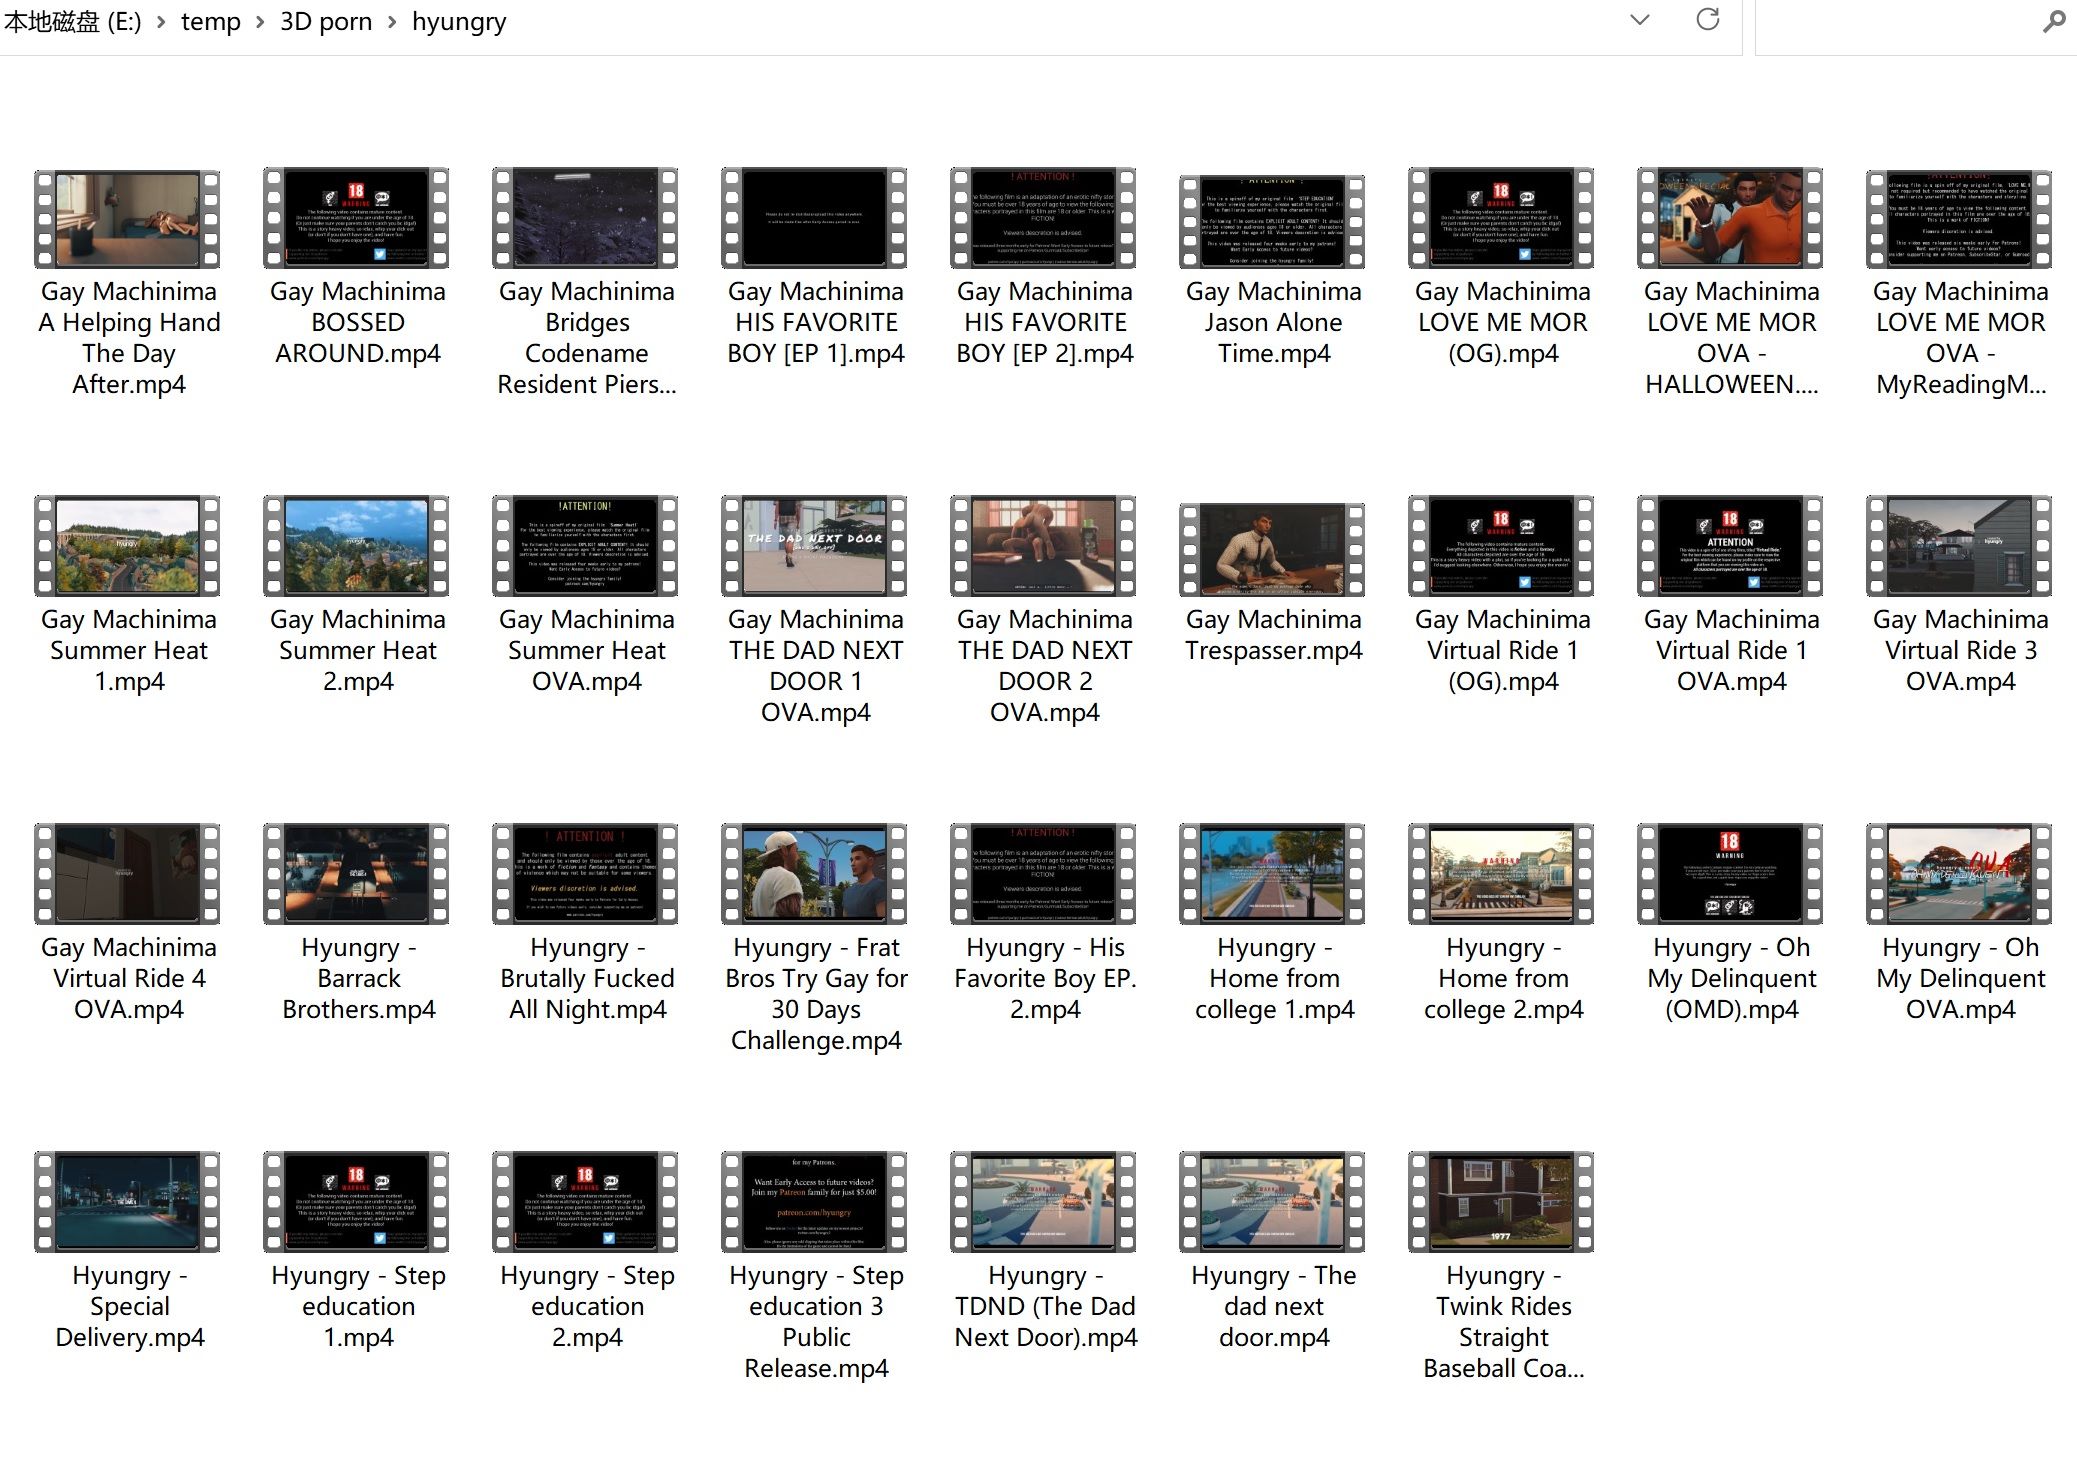Navigate to the temp breadcrumb folder

210,22
